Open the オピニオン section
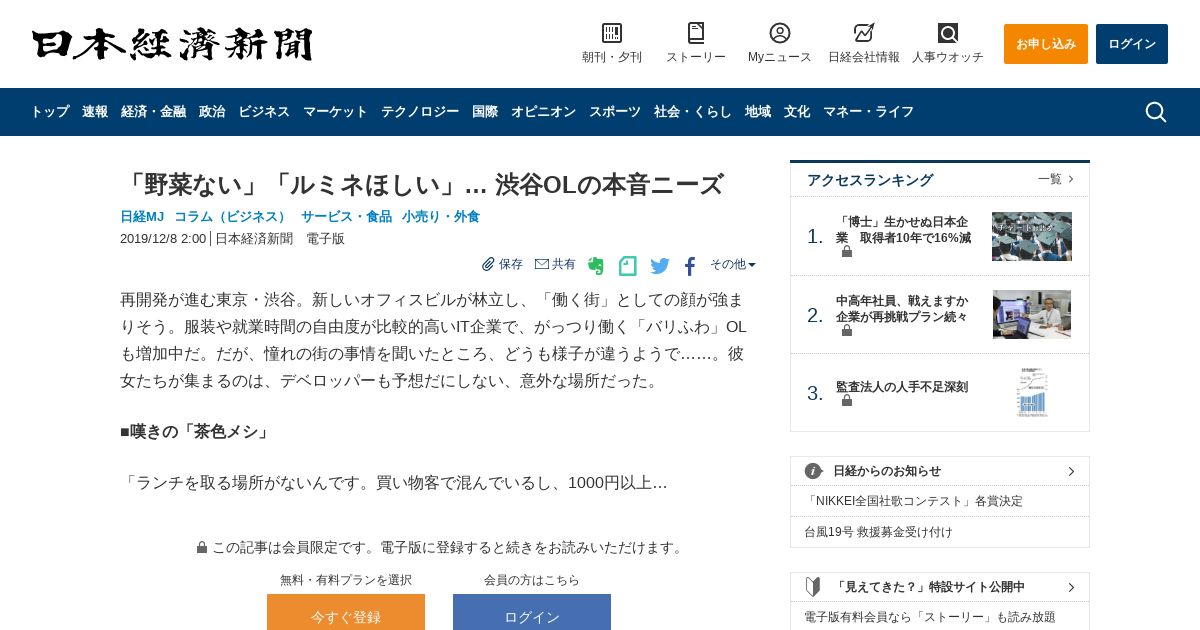This screenshot has height=630, width=1200. [543, 112]
